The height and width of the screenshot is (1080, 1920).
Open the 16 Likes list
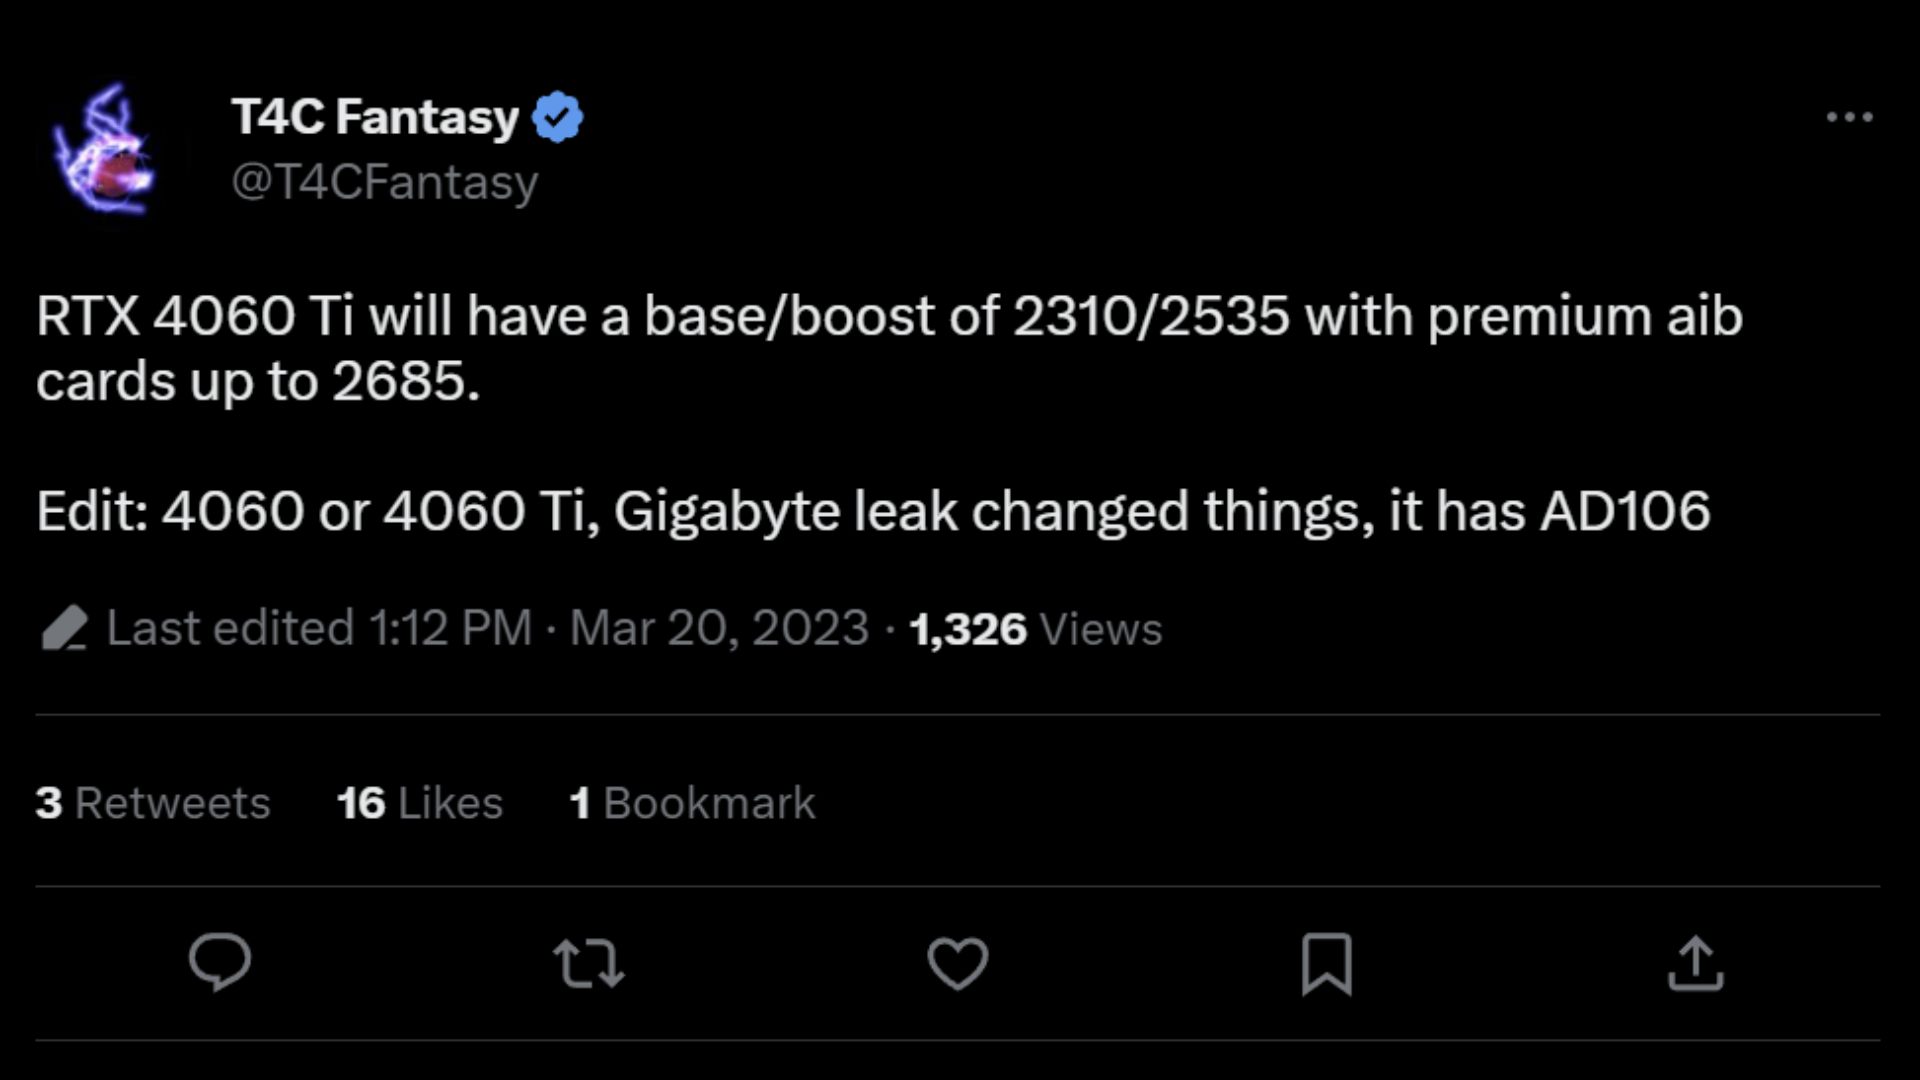pos(418,802)
